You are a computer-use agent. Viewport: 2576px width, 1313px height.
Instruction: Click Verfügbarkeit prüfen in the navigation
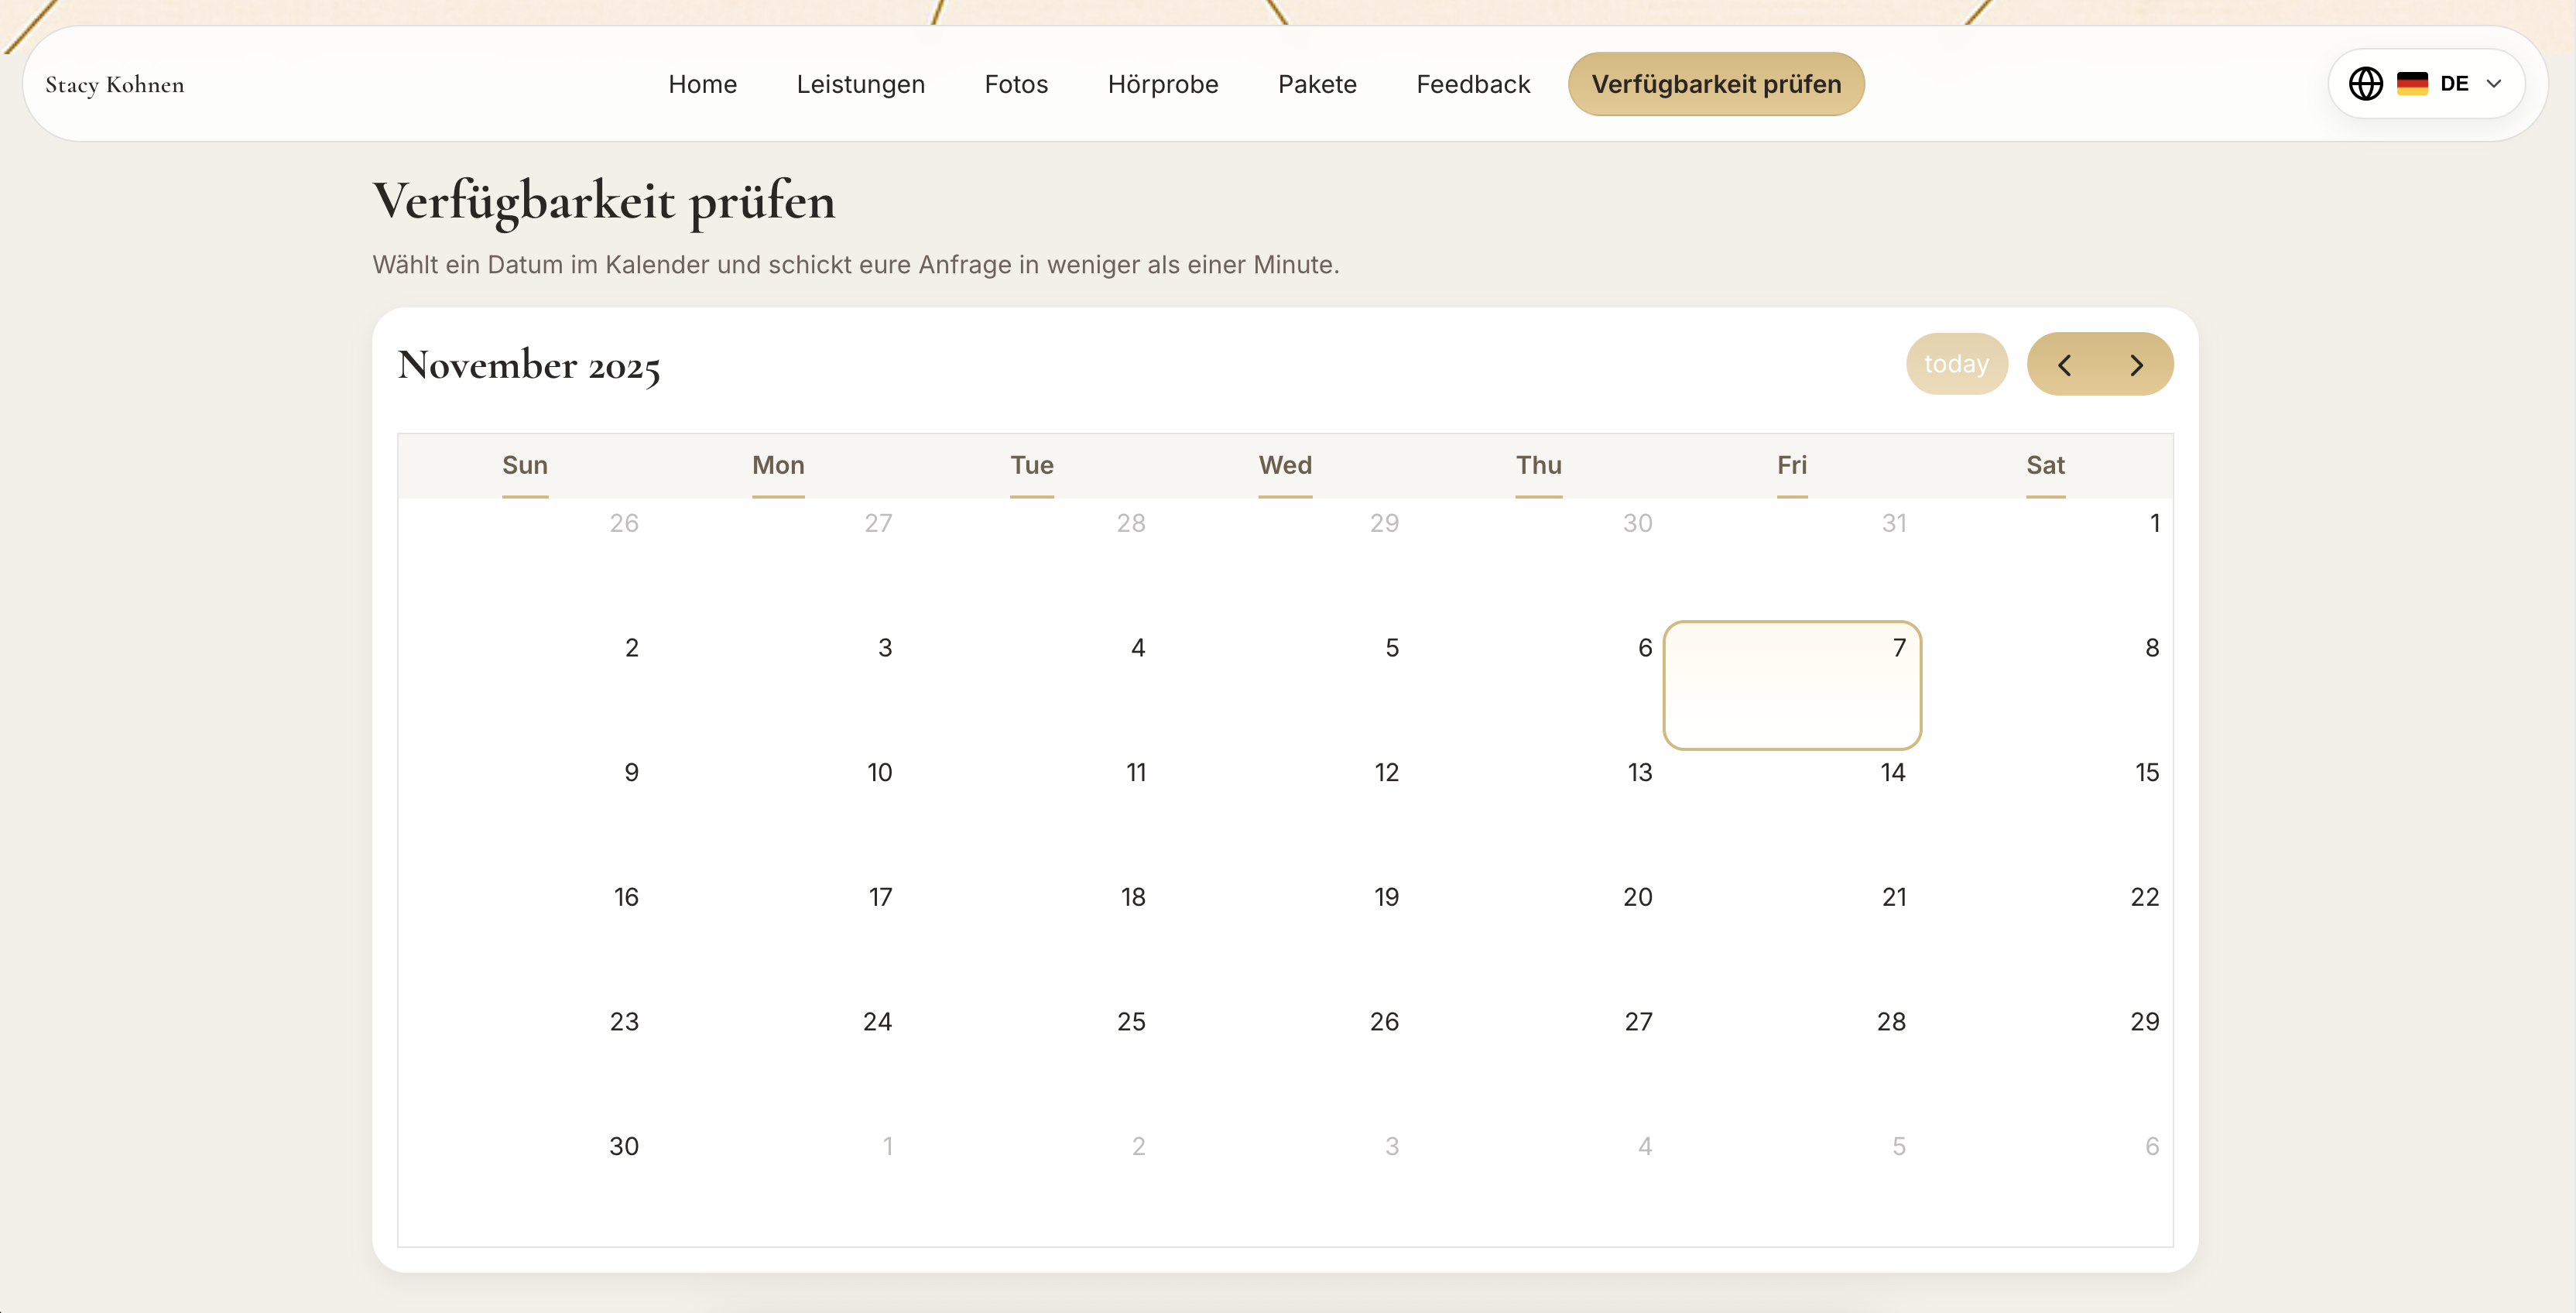pos(1716,84)
